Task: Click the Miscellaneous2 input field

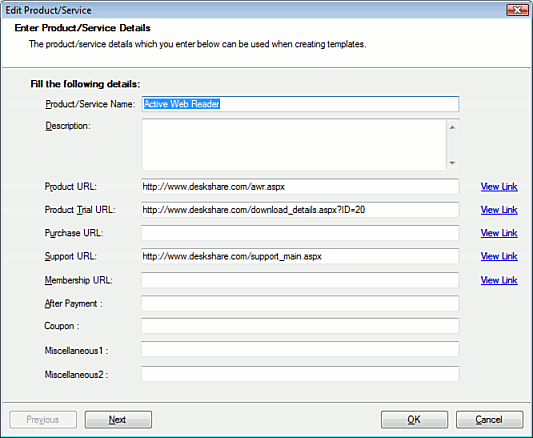Action: pos(300,374)
